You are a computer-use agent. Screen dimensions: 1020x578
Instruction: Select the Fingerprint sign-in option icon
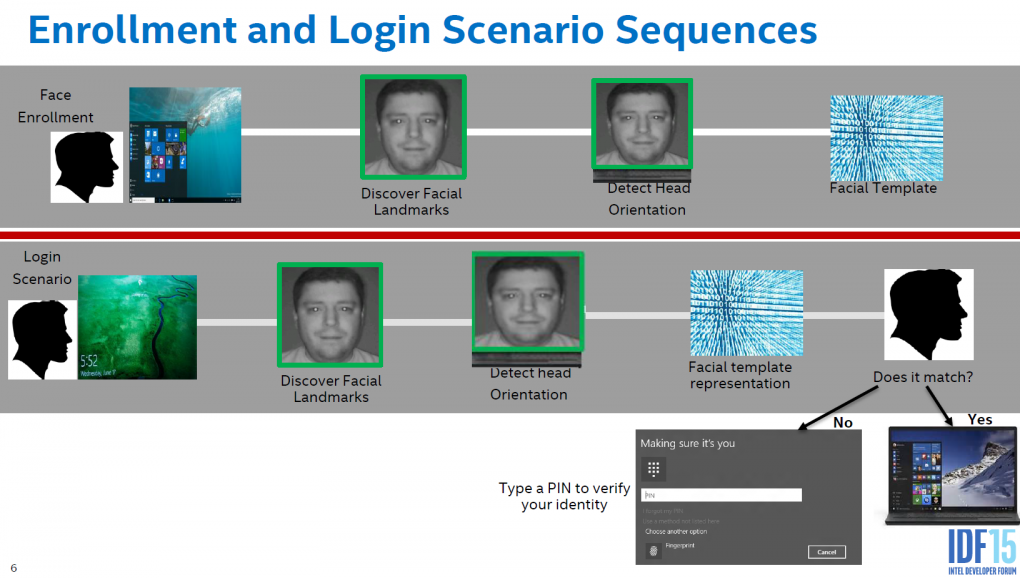tap(653, 551)
